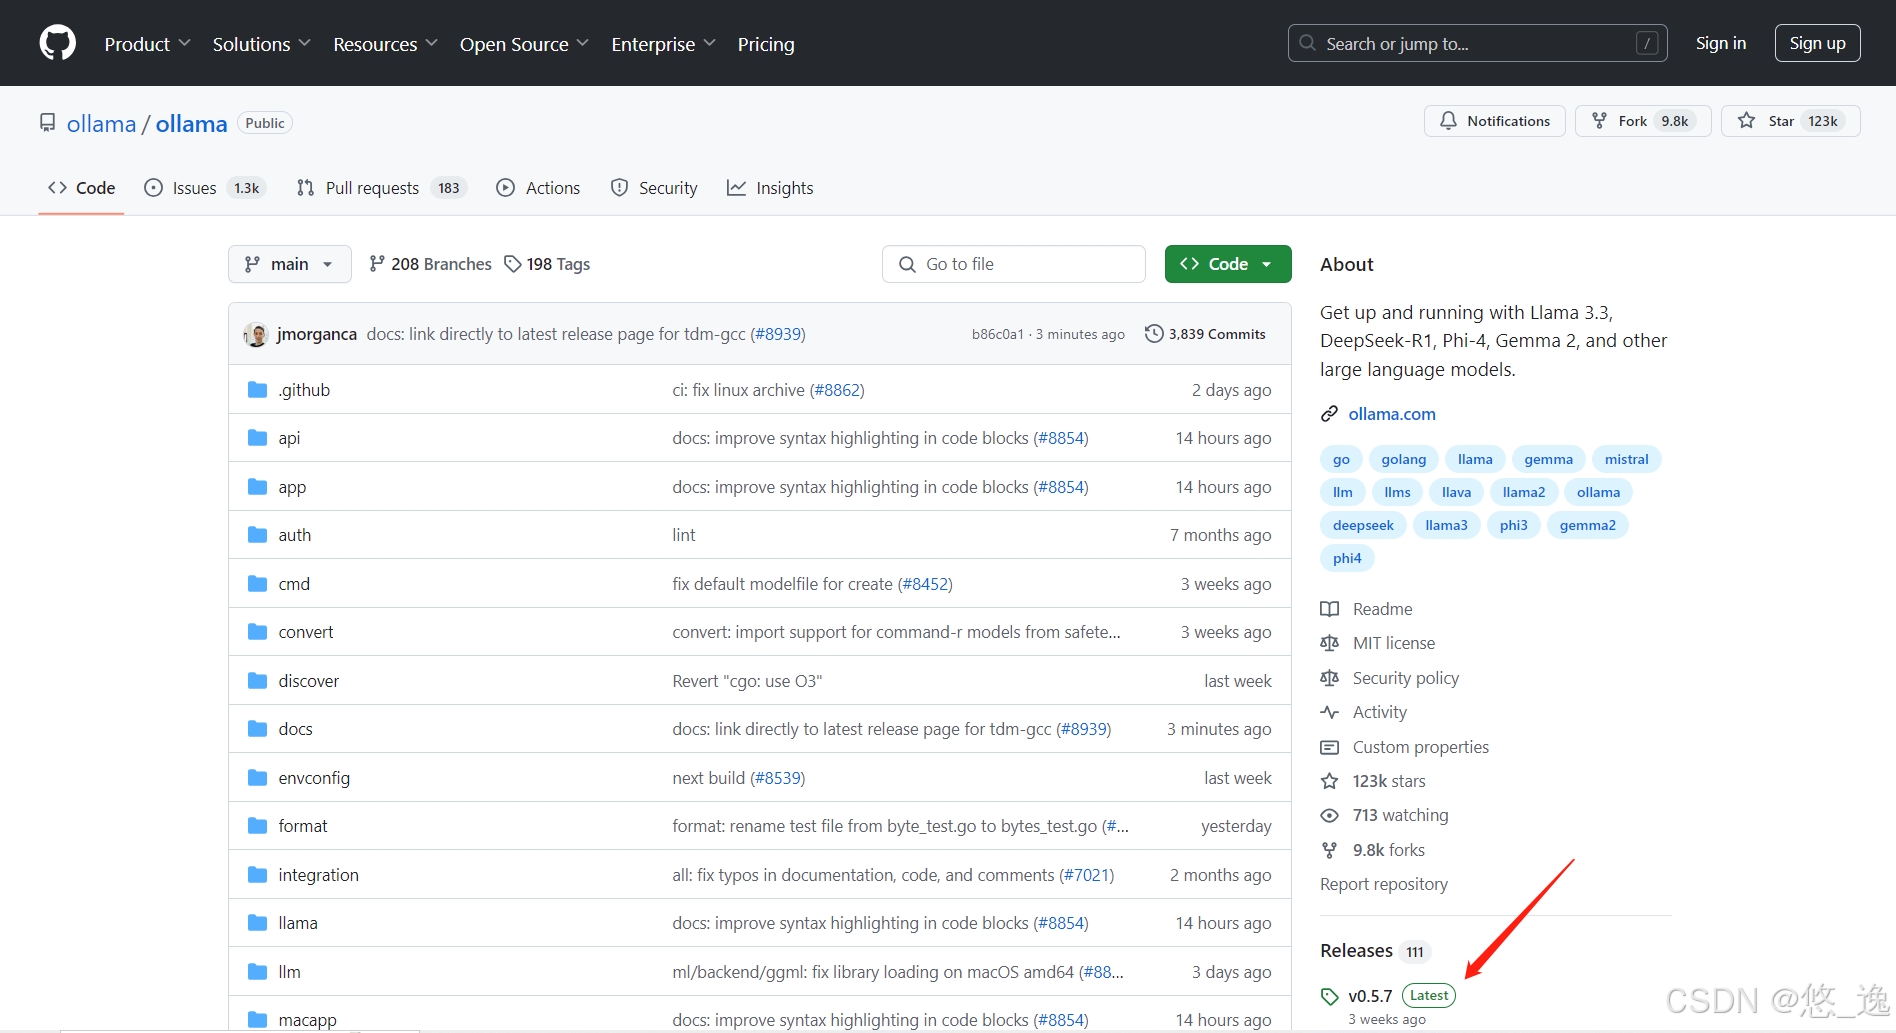1896x1033 pixels.
Task: Click the Star icon
Action: (1746, 121)
